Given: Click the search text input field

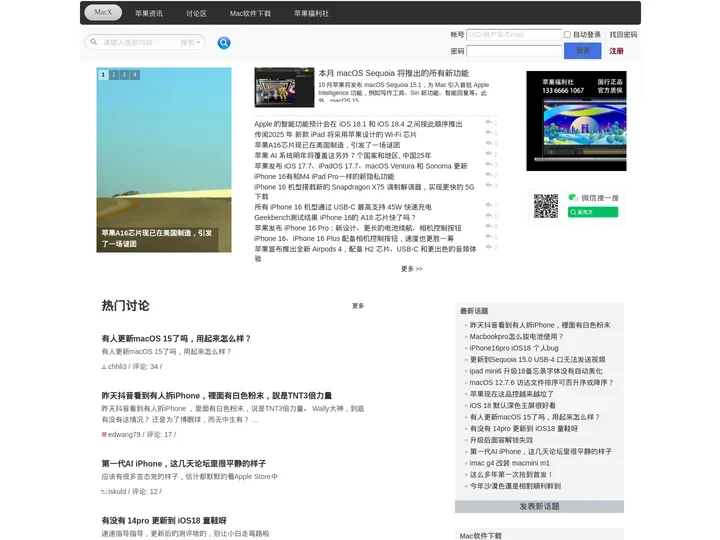Looking at the screenshot, I should (x=138, y=42).
